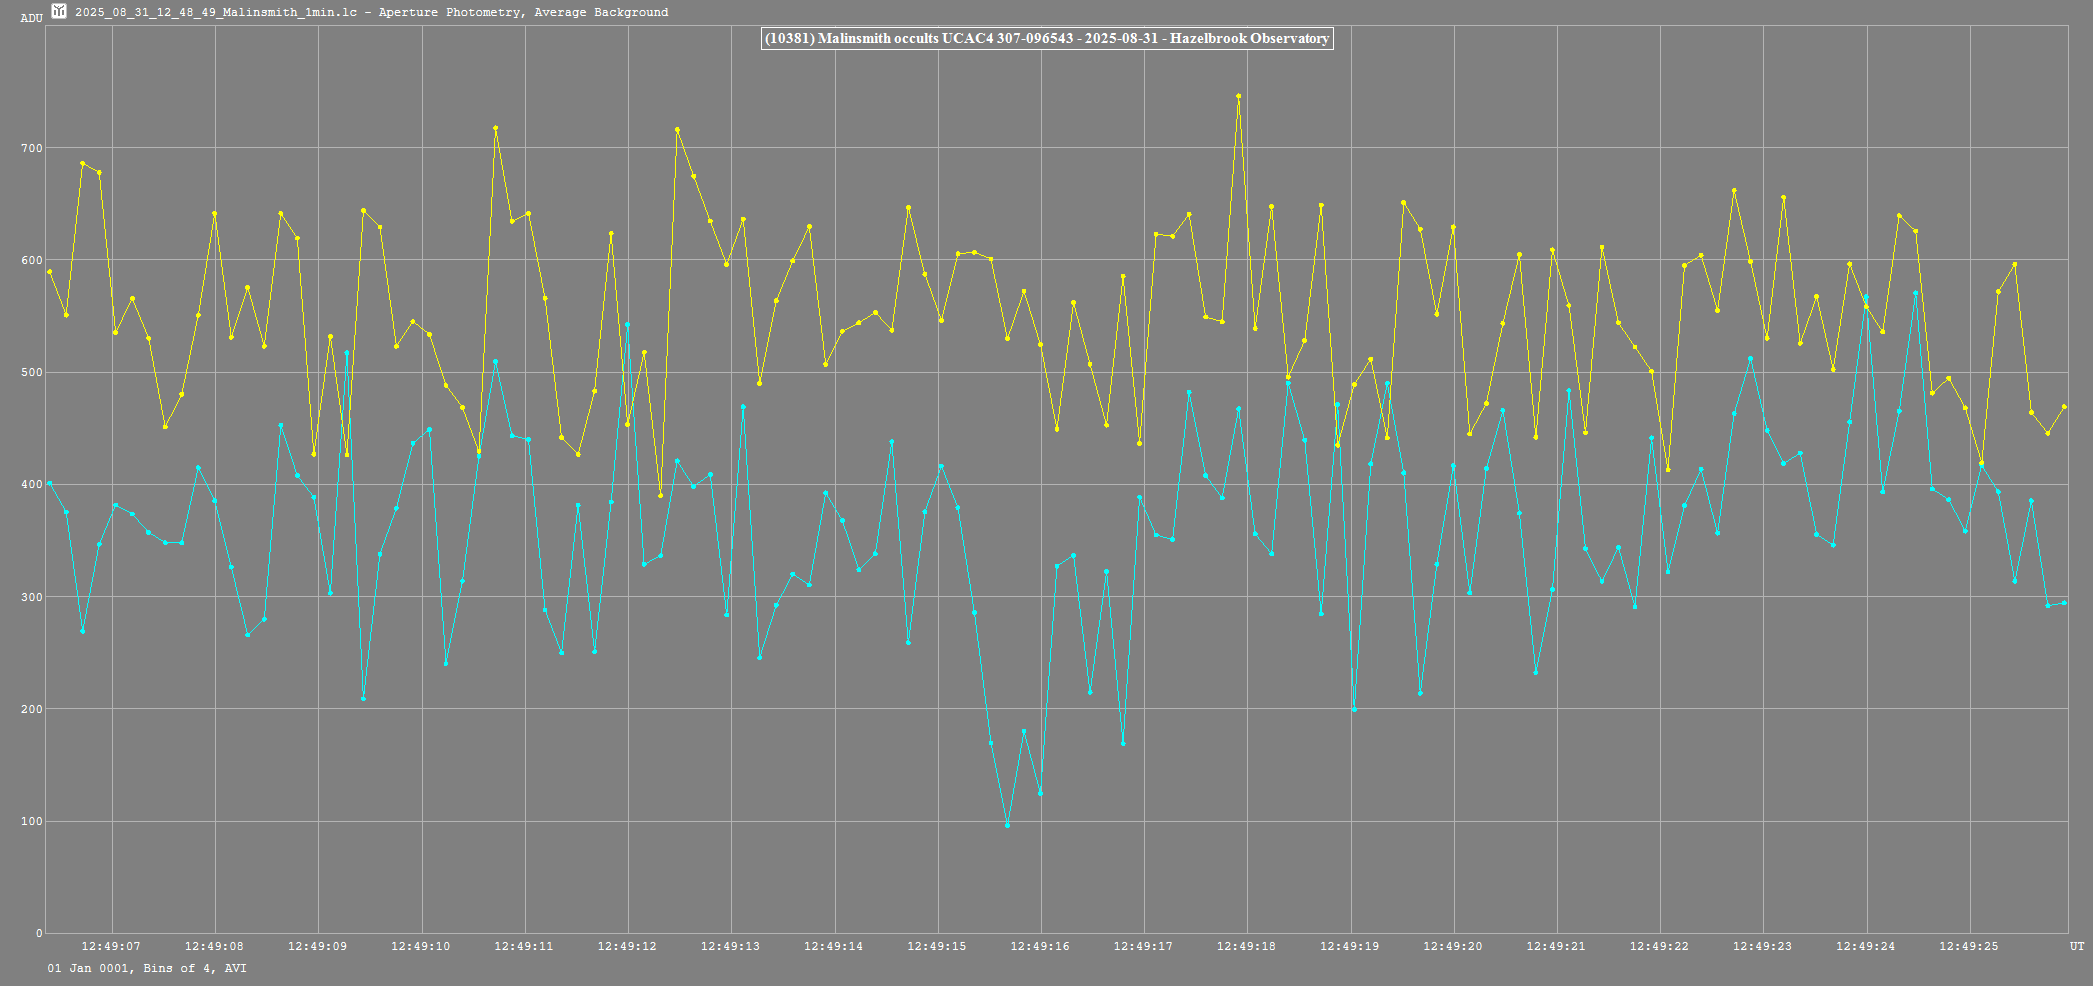The height and width of the screenshot is (986, 2093).
Task: Select the lowest cyan data point before 12:49:16
Action: (x=1007, y=825)
